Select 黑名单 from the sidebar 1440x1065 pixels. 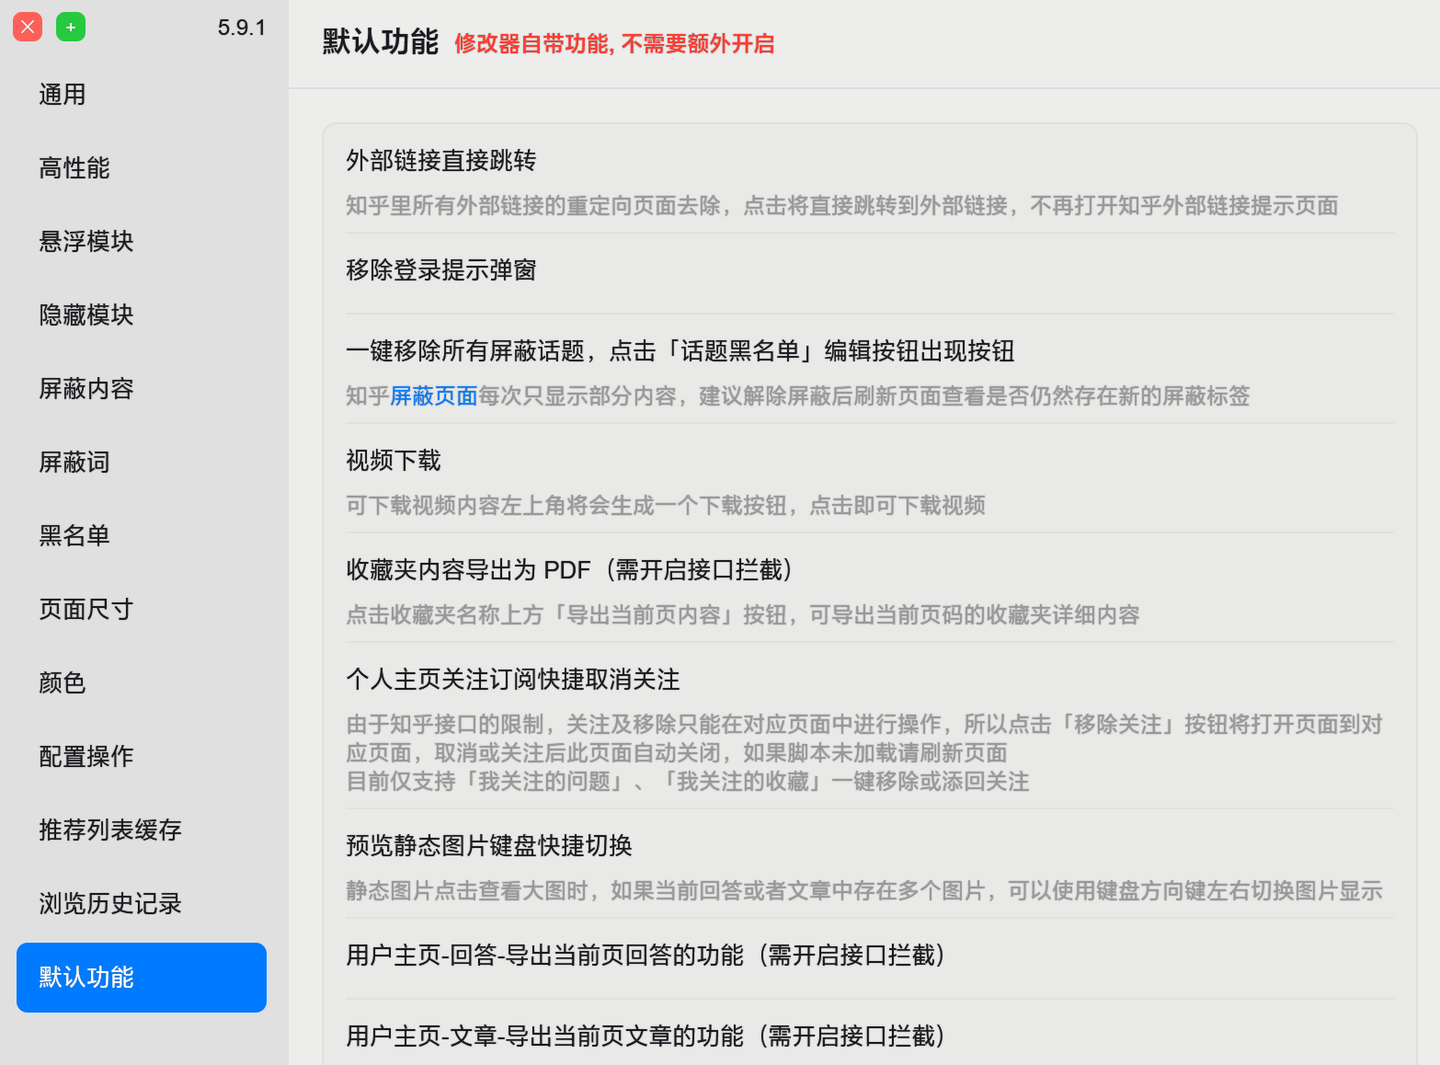click(x=74, y=535)
